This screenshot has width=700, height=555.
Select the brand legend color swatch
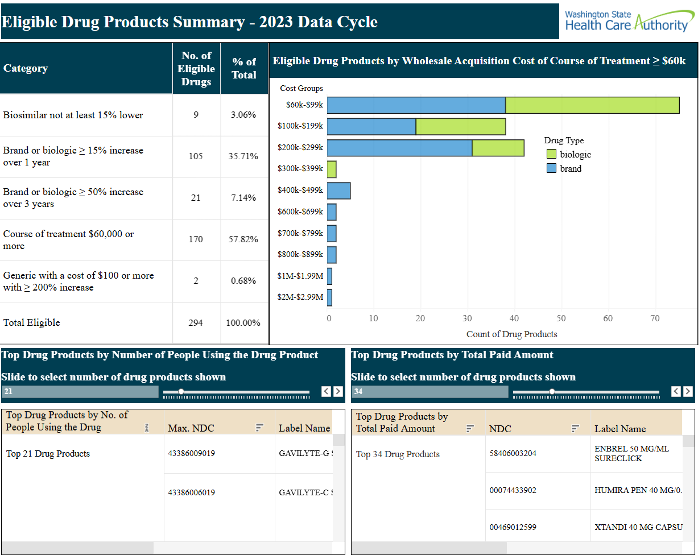point(551,168)
